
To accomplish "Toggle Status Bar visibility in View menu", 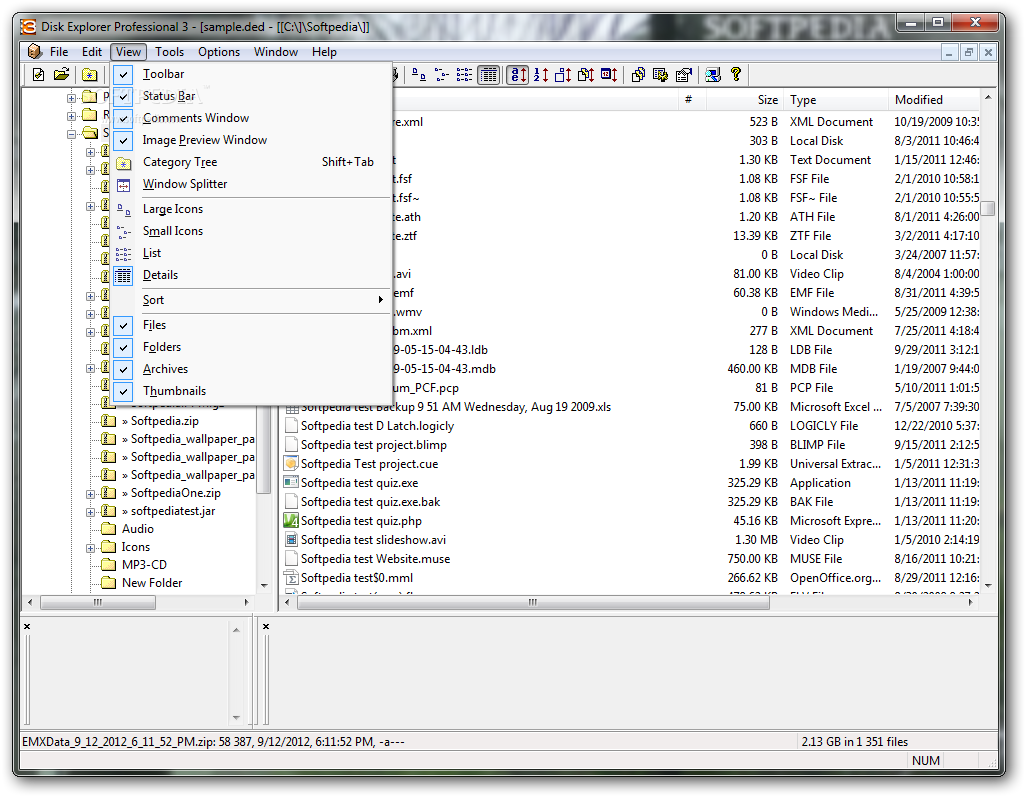I will [x=123, y=96].
